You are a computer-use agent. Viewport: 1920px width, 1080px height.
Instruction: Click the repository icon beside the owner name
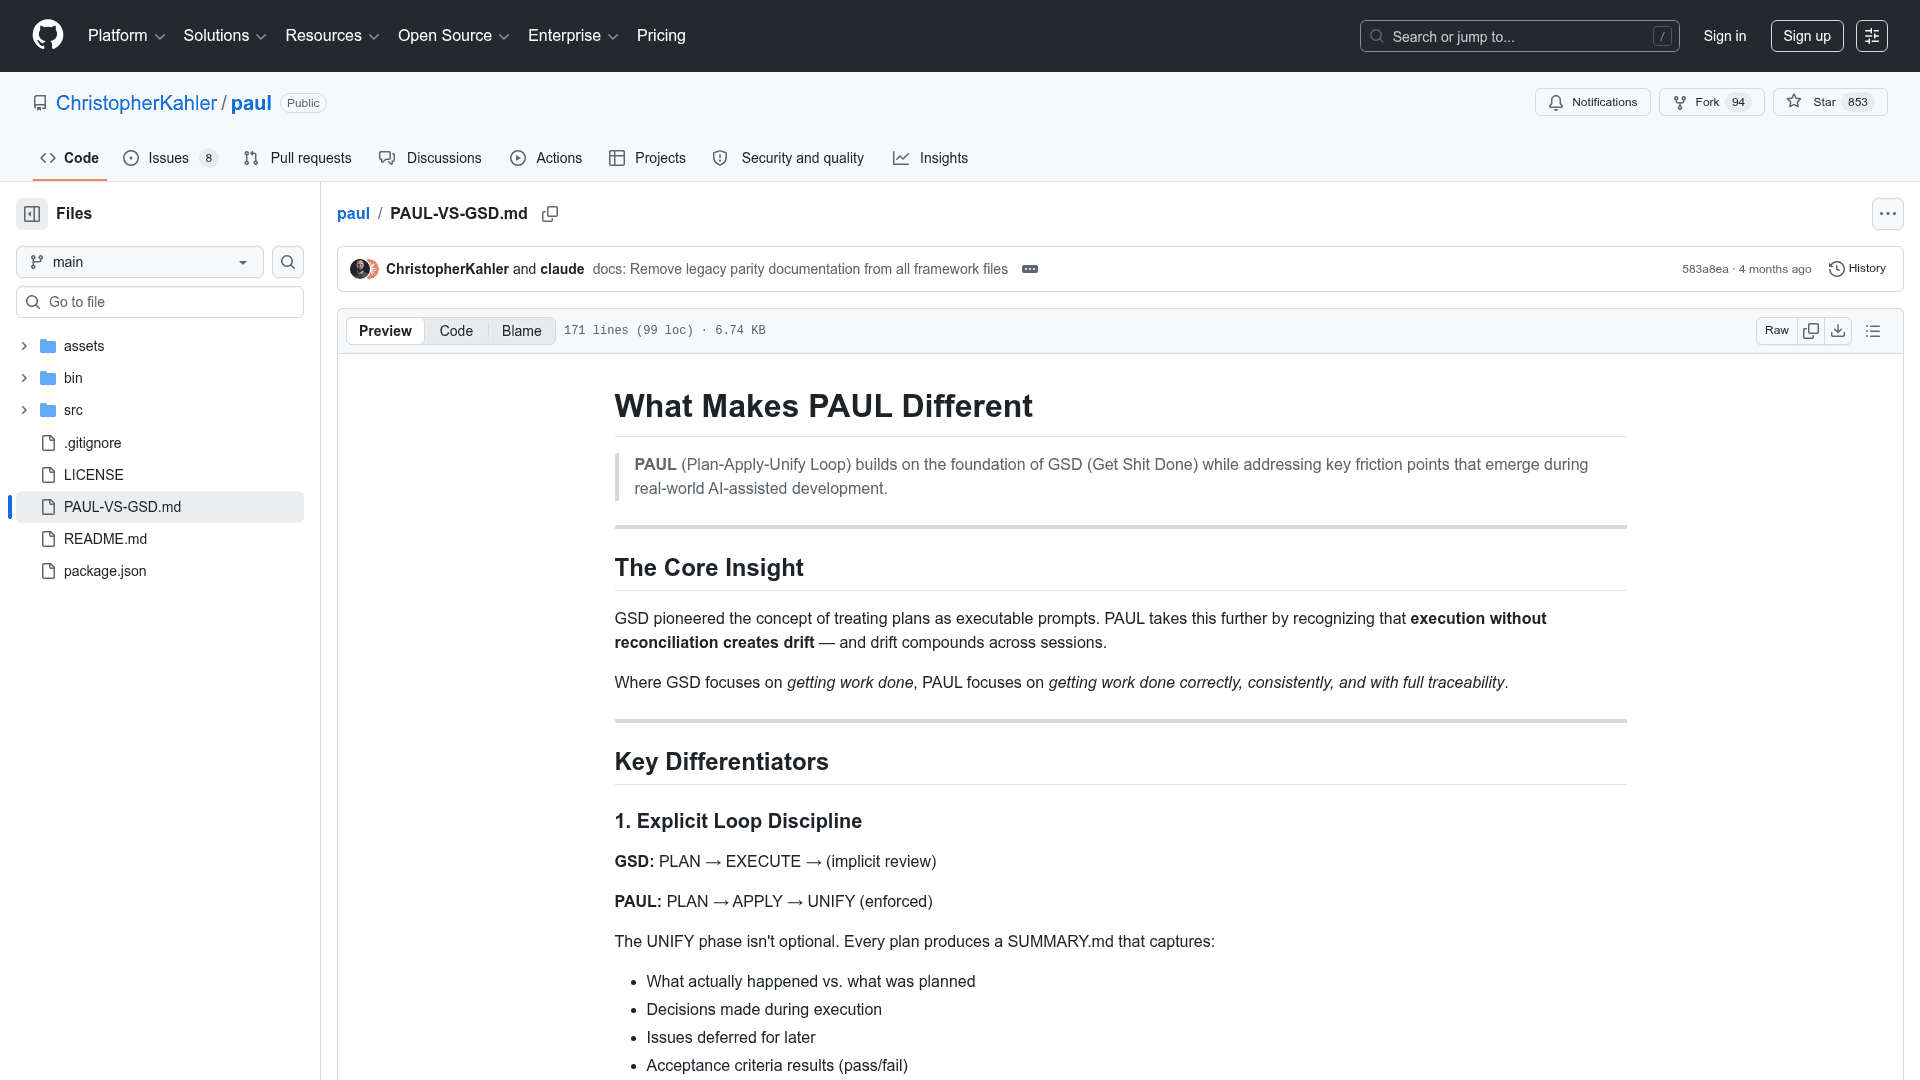click(40, 103)
